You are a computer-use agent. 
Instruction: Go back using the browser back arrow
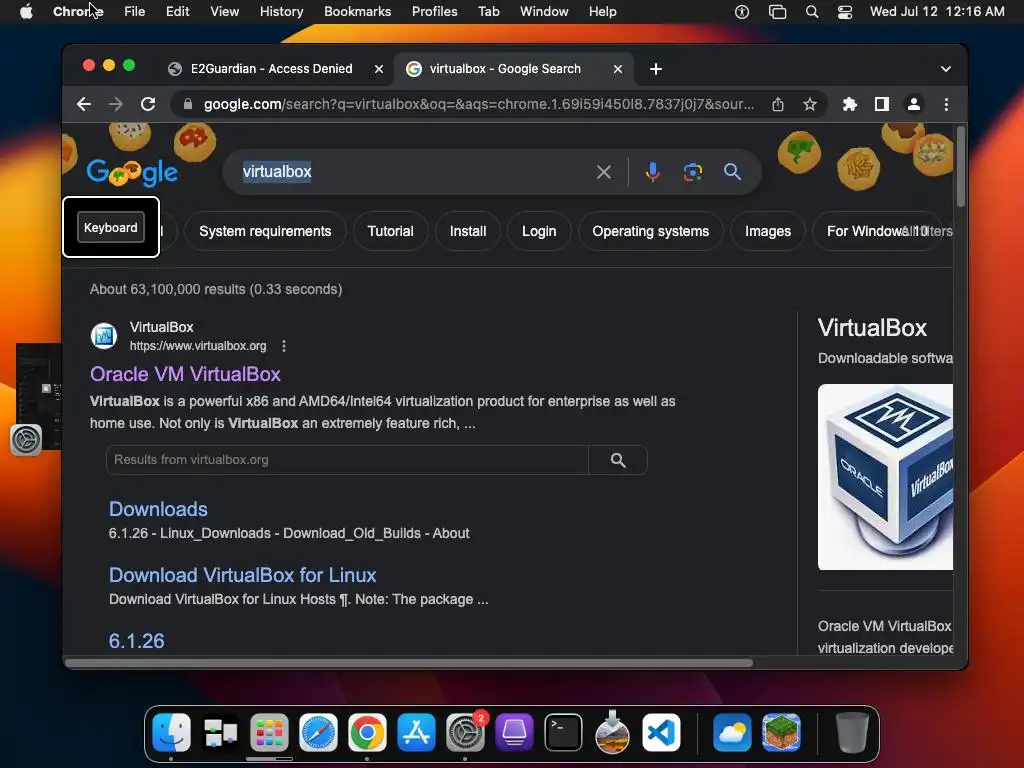click(84, 104)
